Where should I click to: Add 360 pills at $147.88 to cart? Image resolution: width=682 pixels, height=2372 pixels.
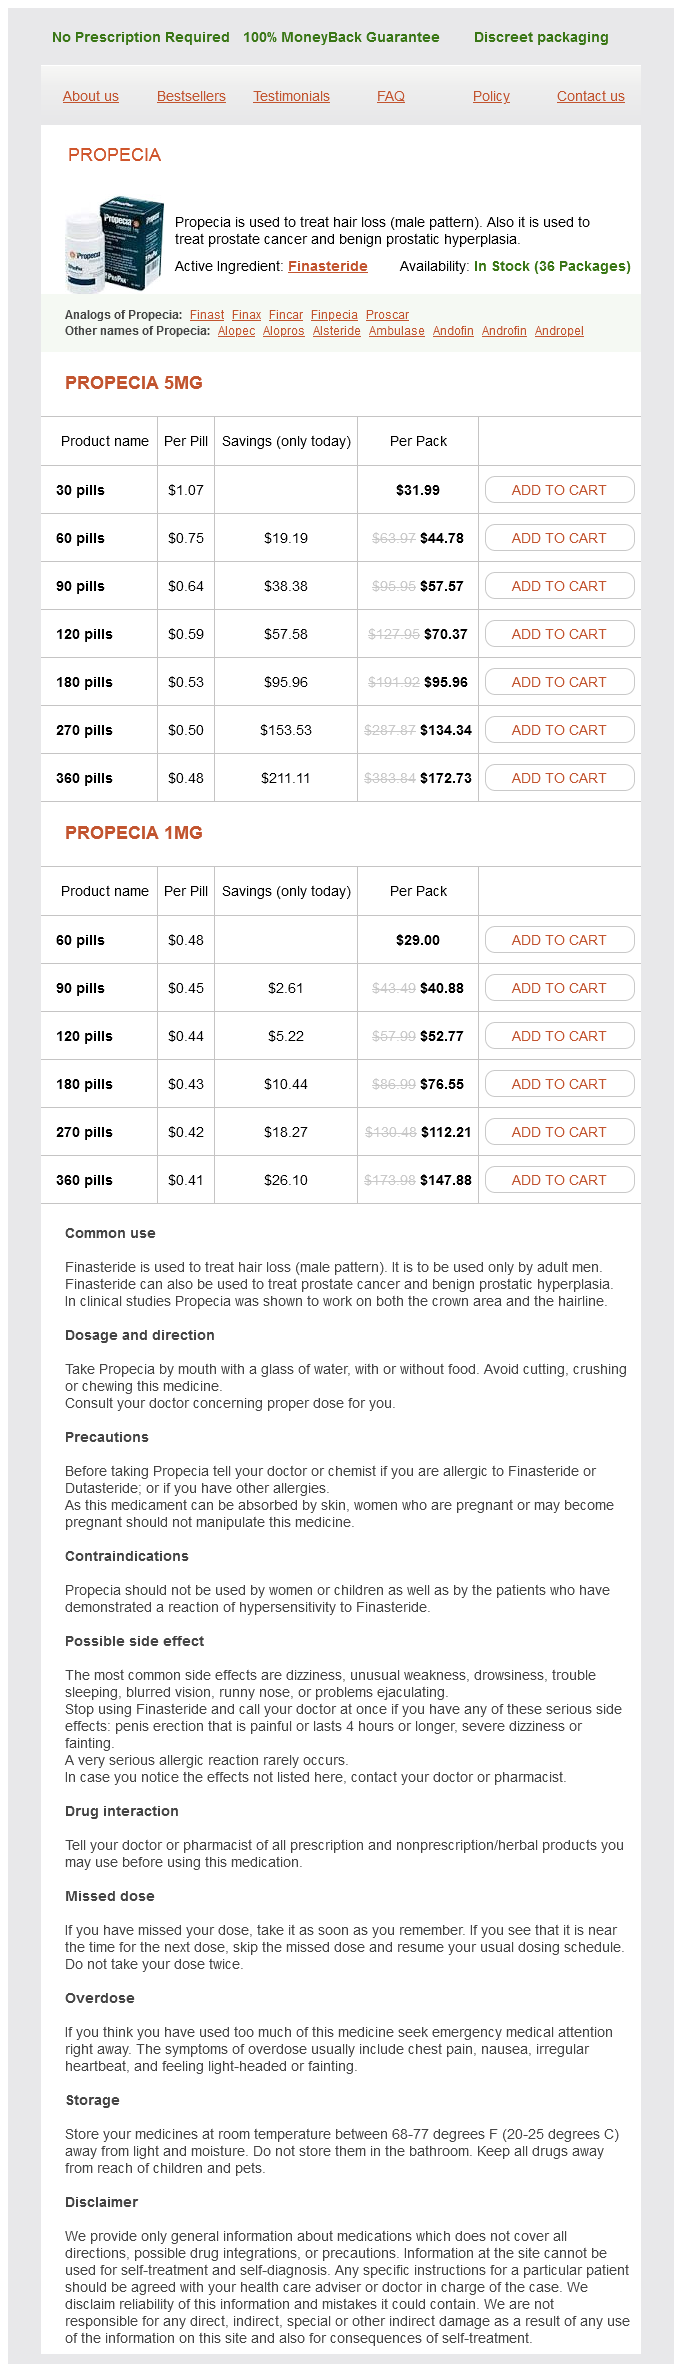559,1180
